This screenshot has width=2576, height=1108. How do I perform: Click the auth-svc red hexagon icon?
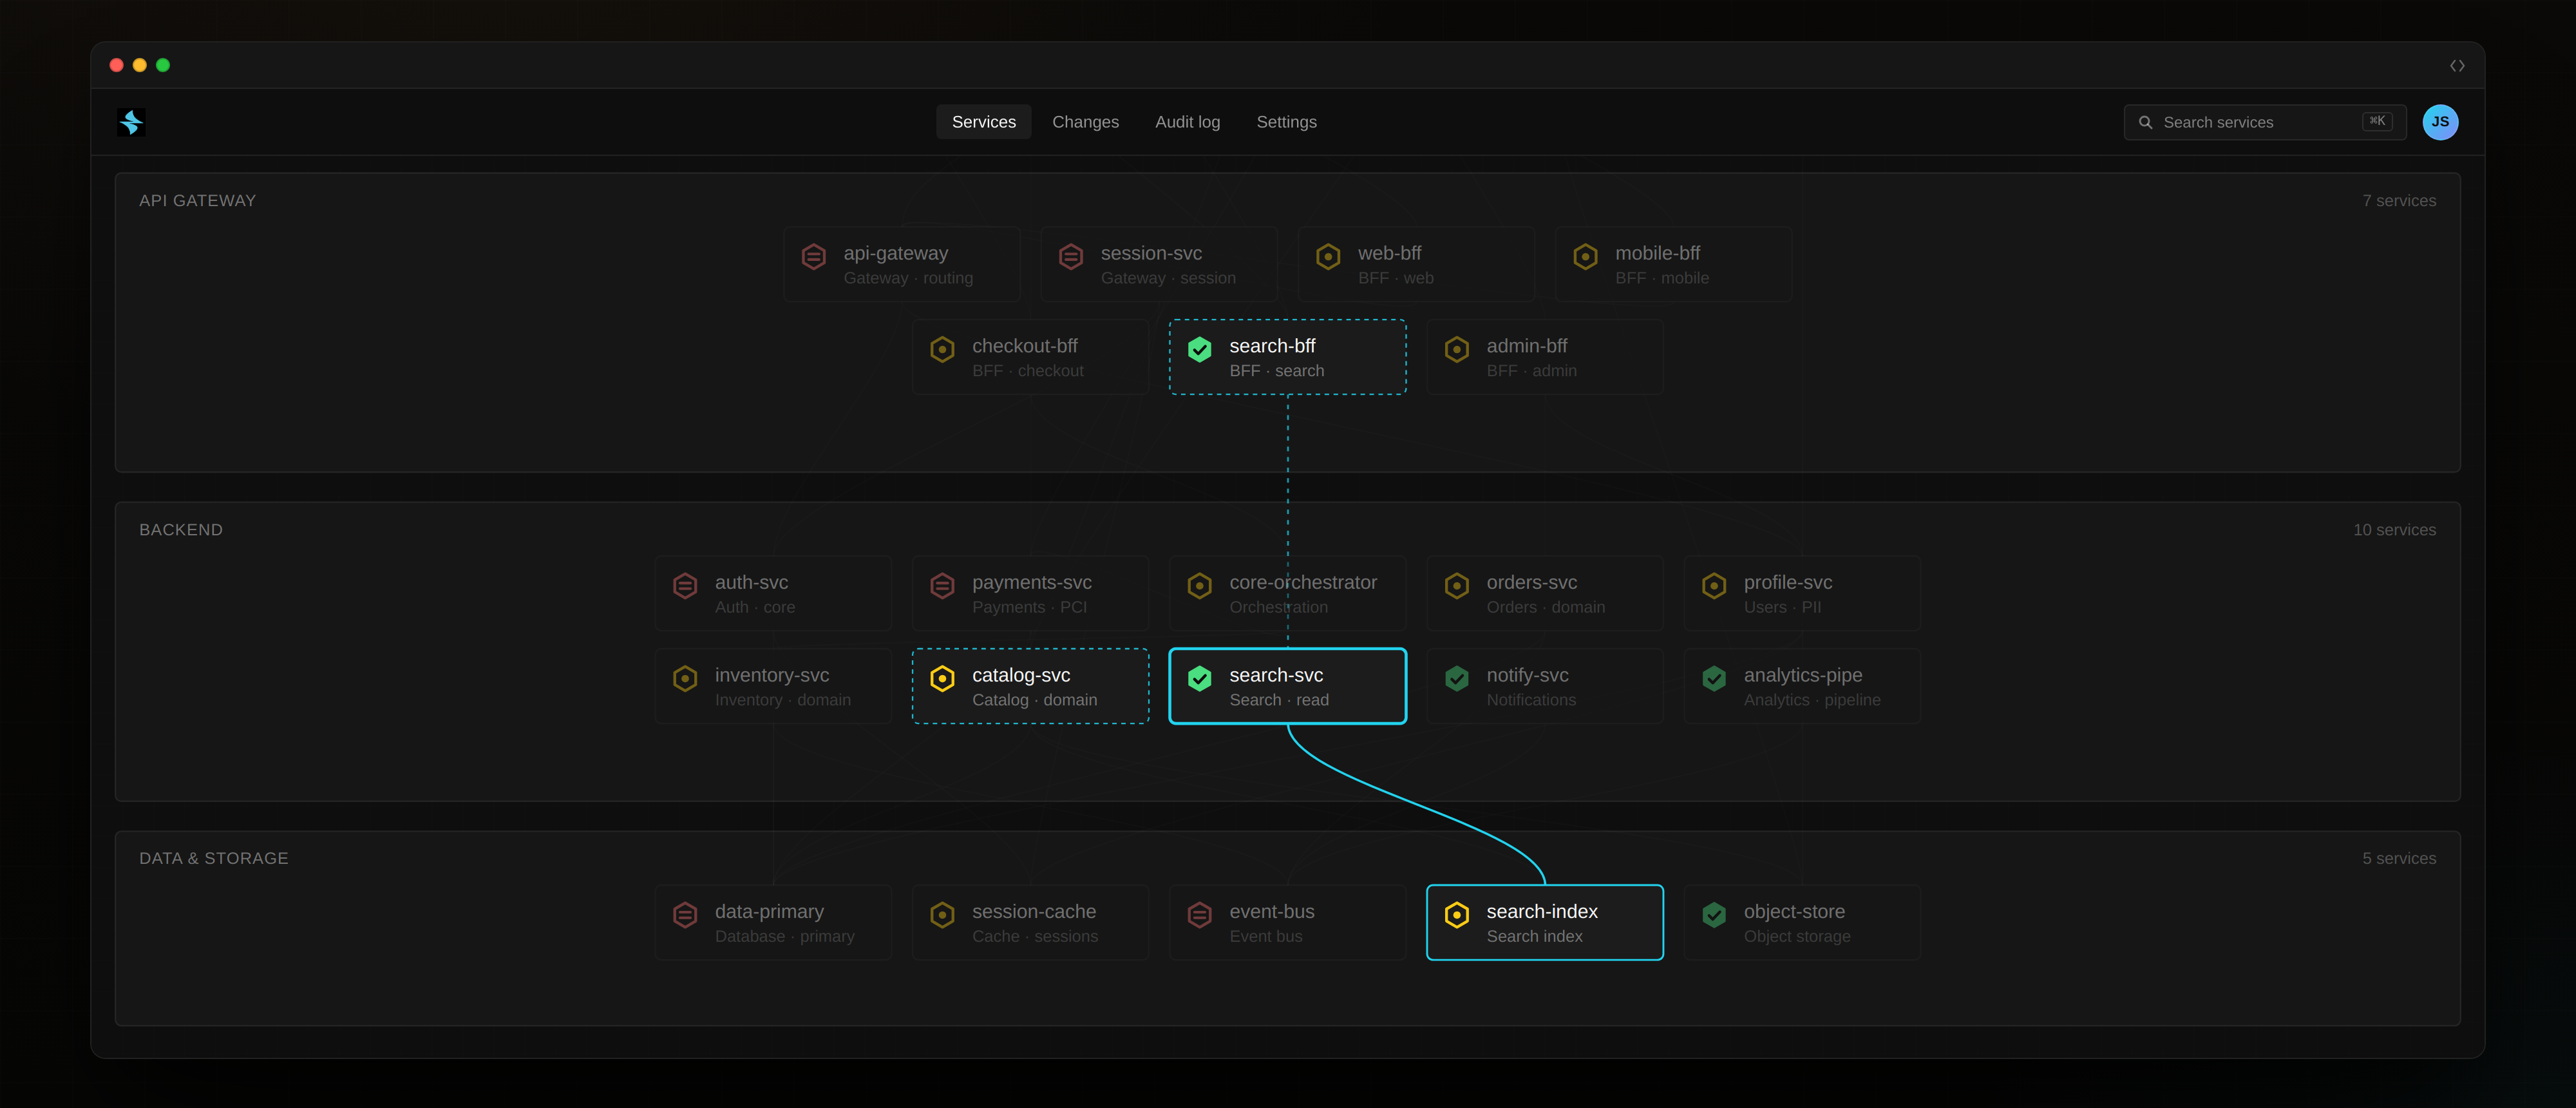pyautogui.click(x=685, y=586)
